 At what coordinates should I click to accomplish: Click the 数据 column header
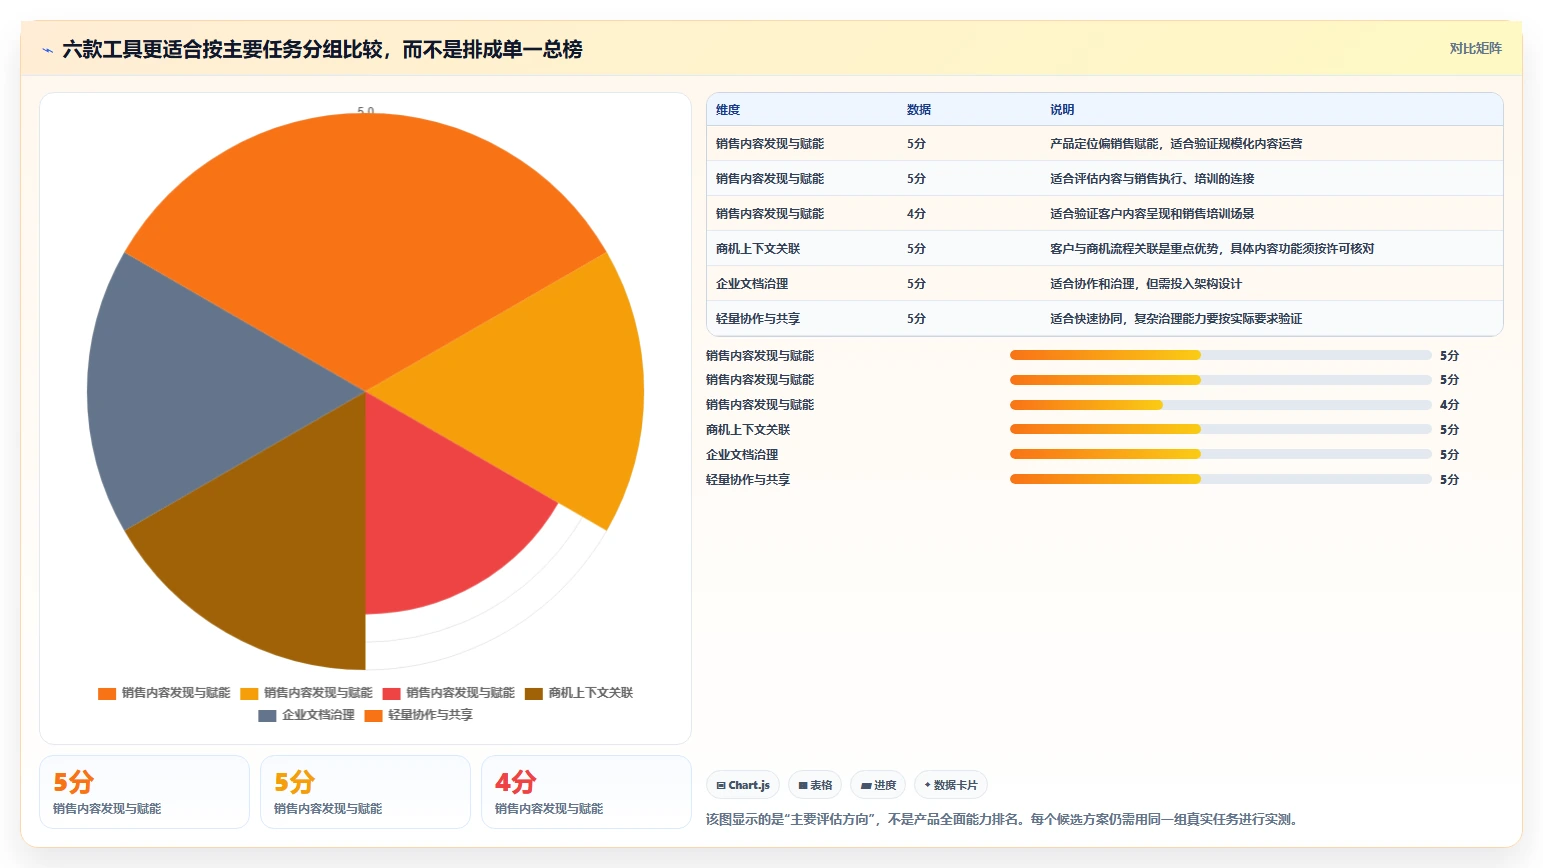pos(919,110)
